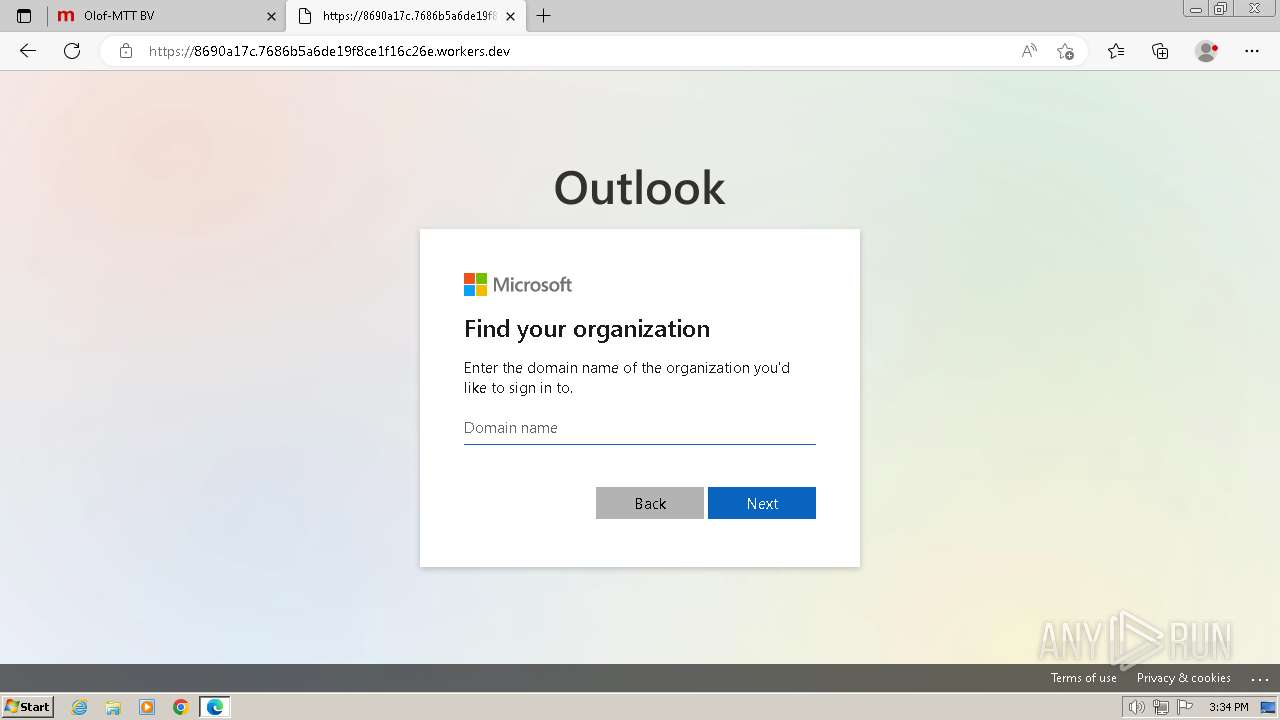Select the Edge taskbar icon

(215, 707)
